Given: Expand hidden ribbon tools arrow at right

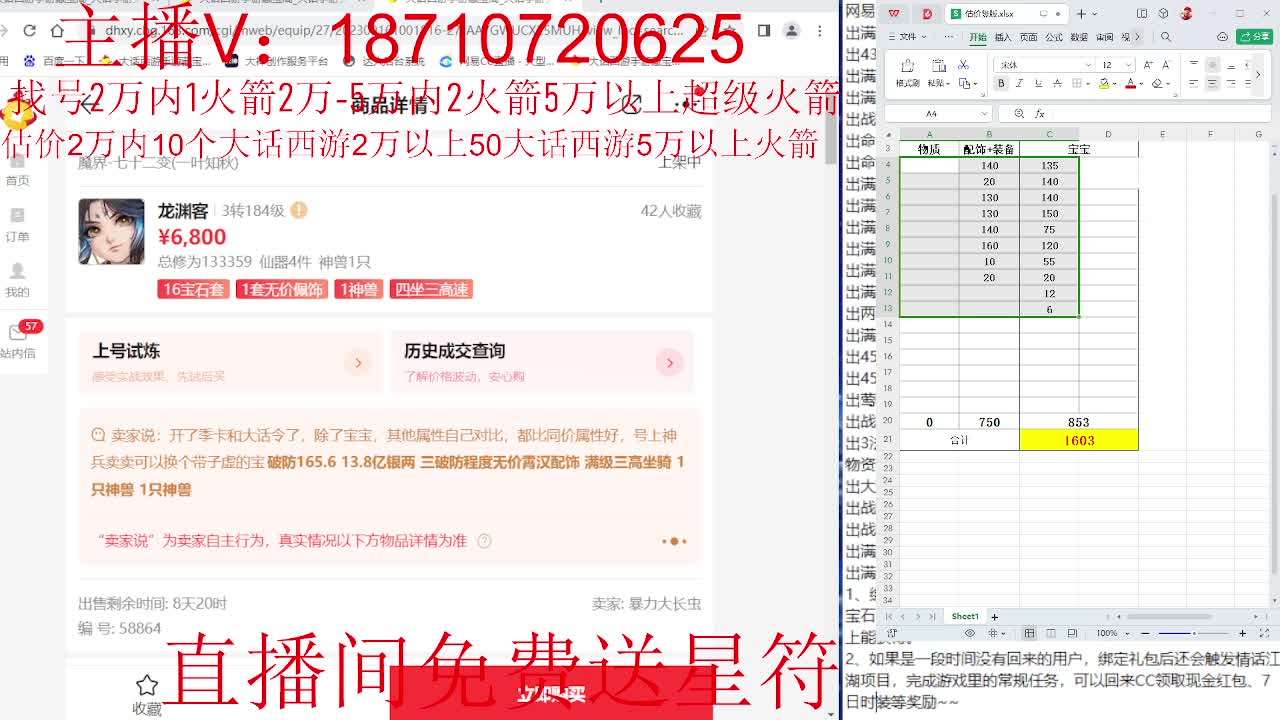Looking at the screenshot, I should [1258, 75].
